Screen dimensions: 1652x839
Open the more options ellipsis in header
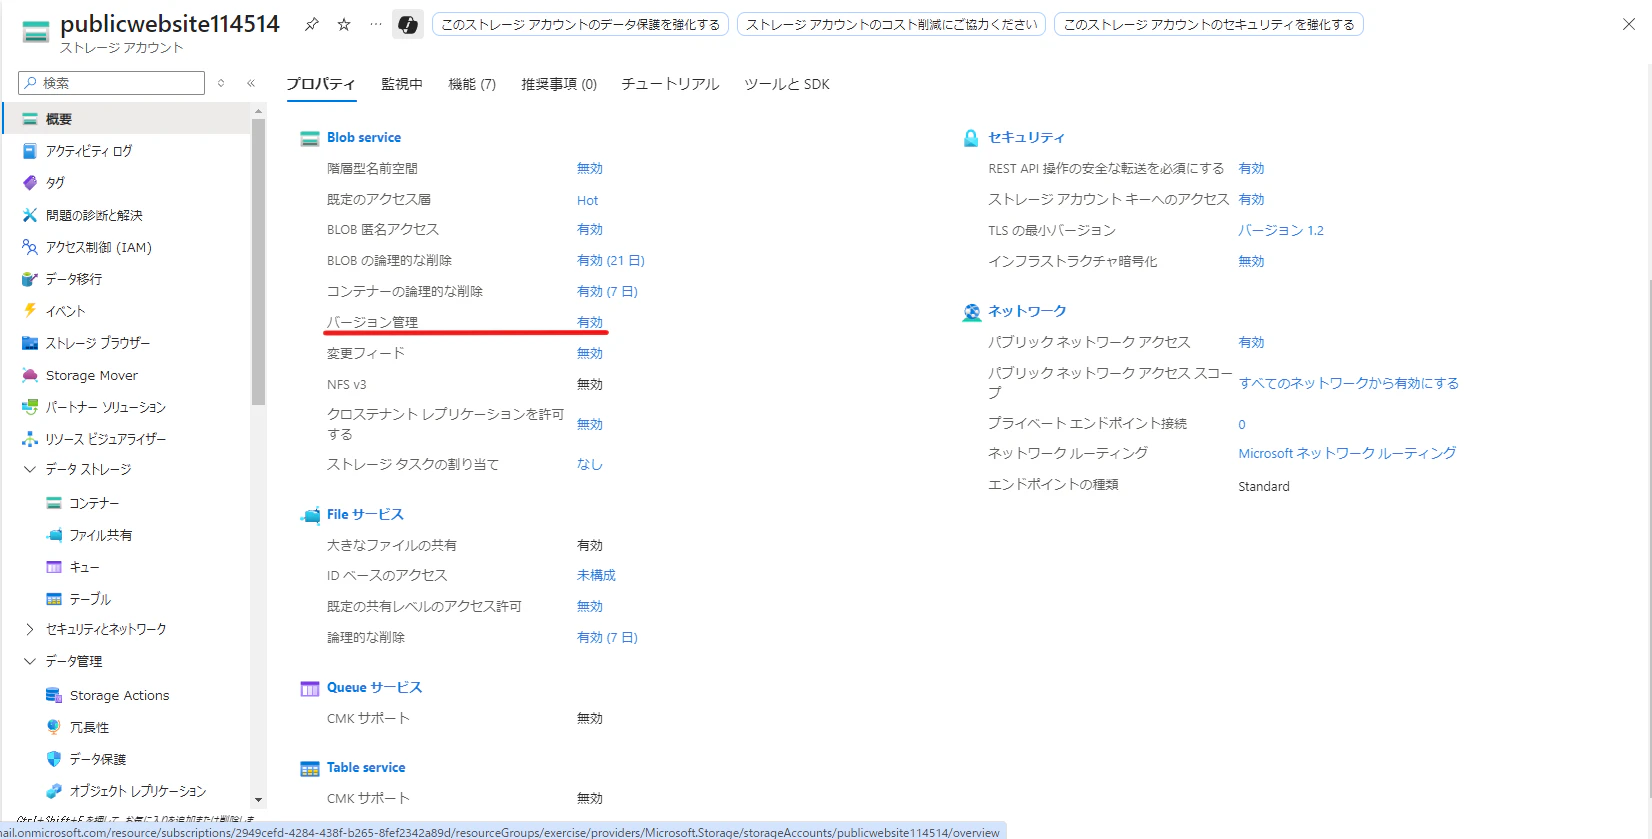pos(376,24)
